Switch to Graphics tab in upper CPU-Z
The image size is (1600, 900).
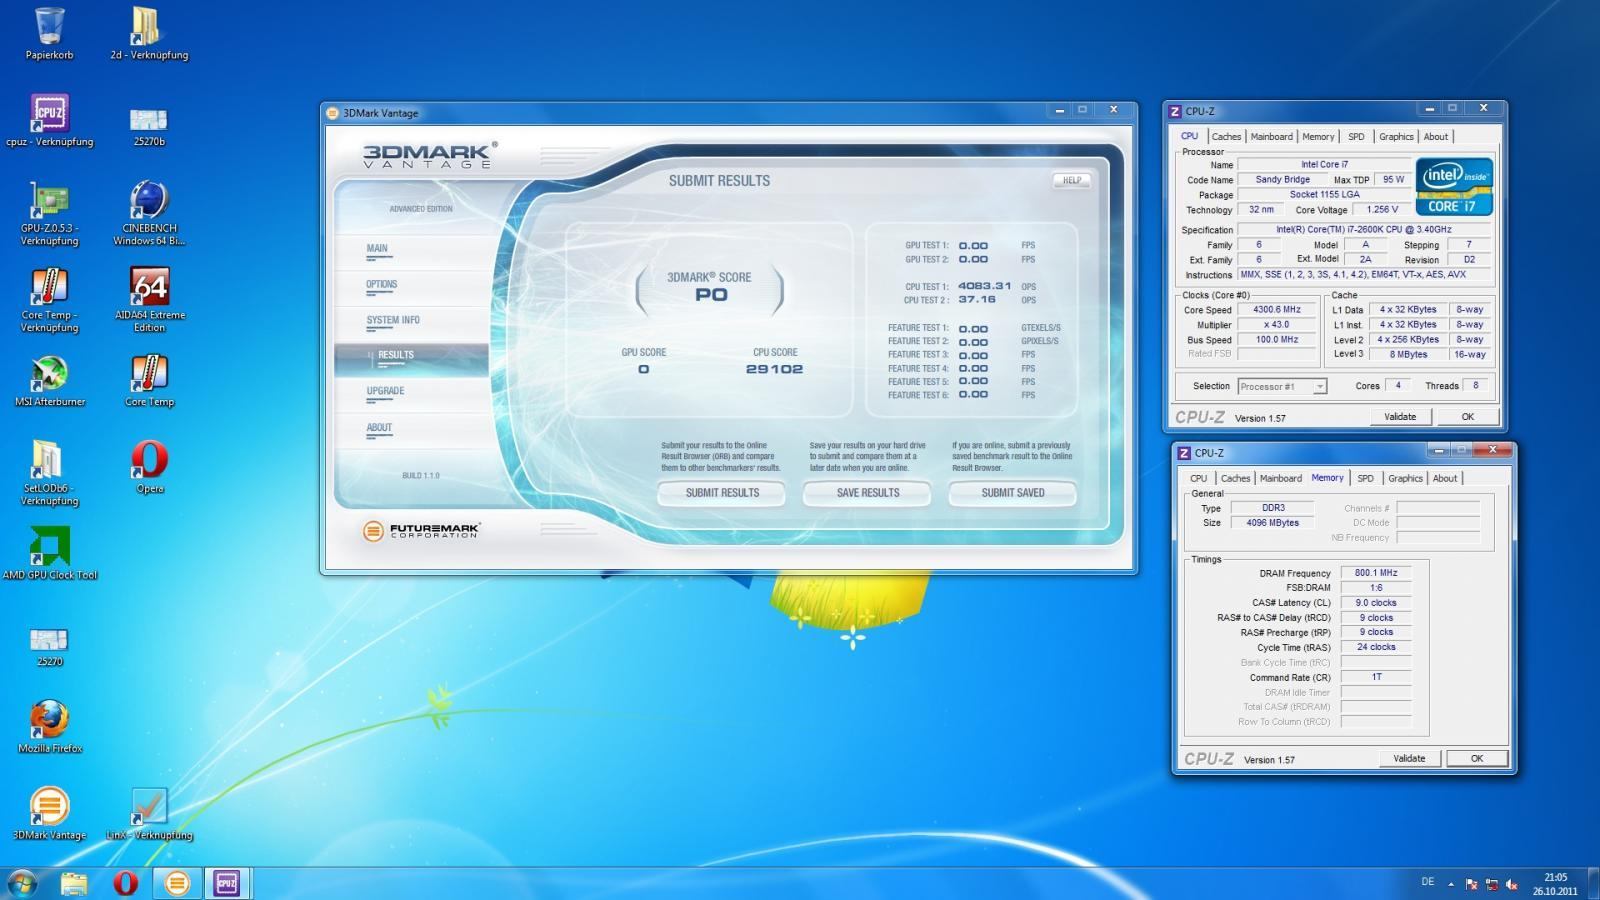pyautogui.click(x=1396, y=137)
